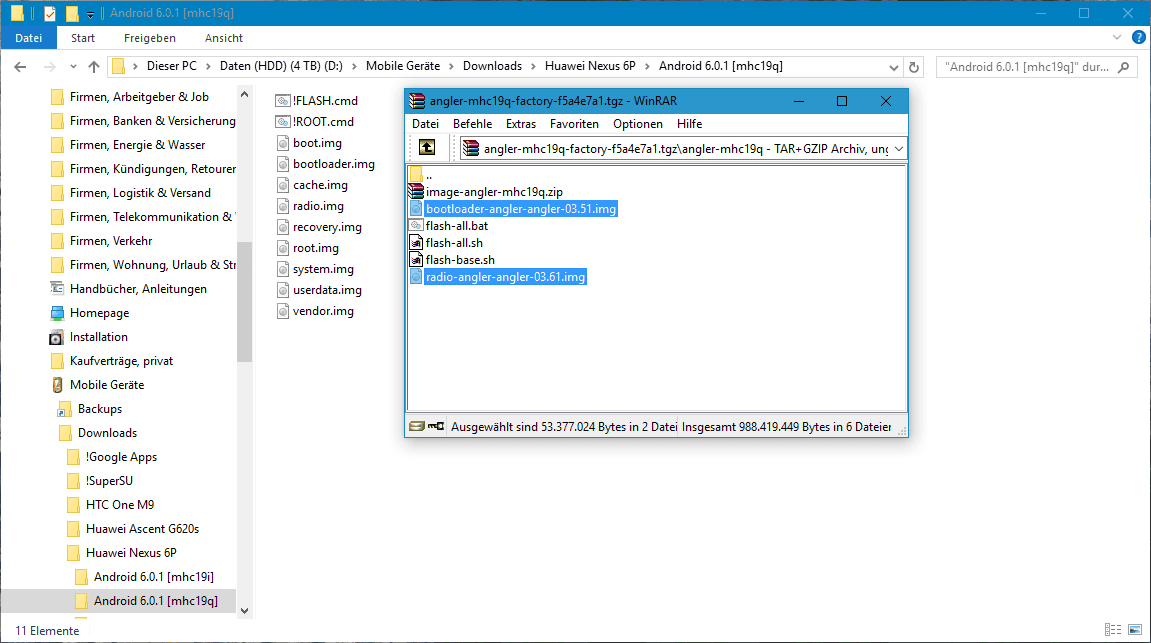Open WinRAR archive path dropdown
The image size is (1151, 643).
[x=898, y=149]
